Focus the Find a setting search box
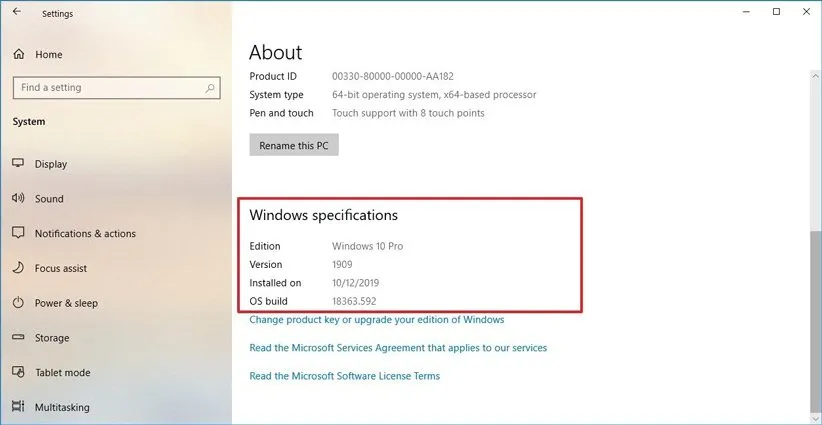This screenshot has height=425, width=822. (x=108, y=88)
